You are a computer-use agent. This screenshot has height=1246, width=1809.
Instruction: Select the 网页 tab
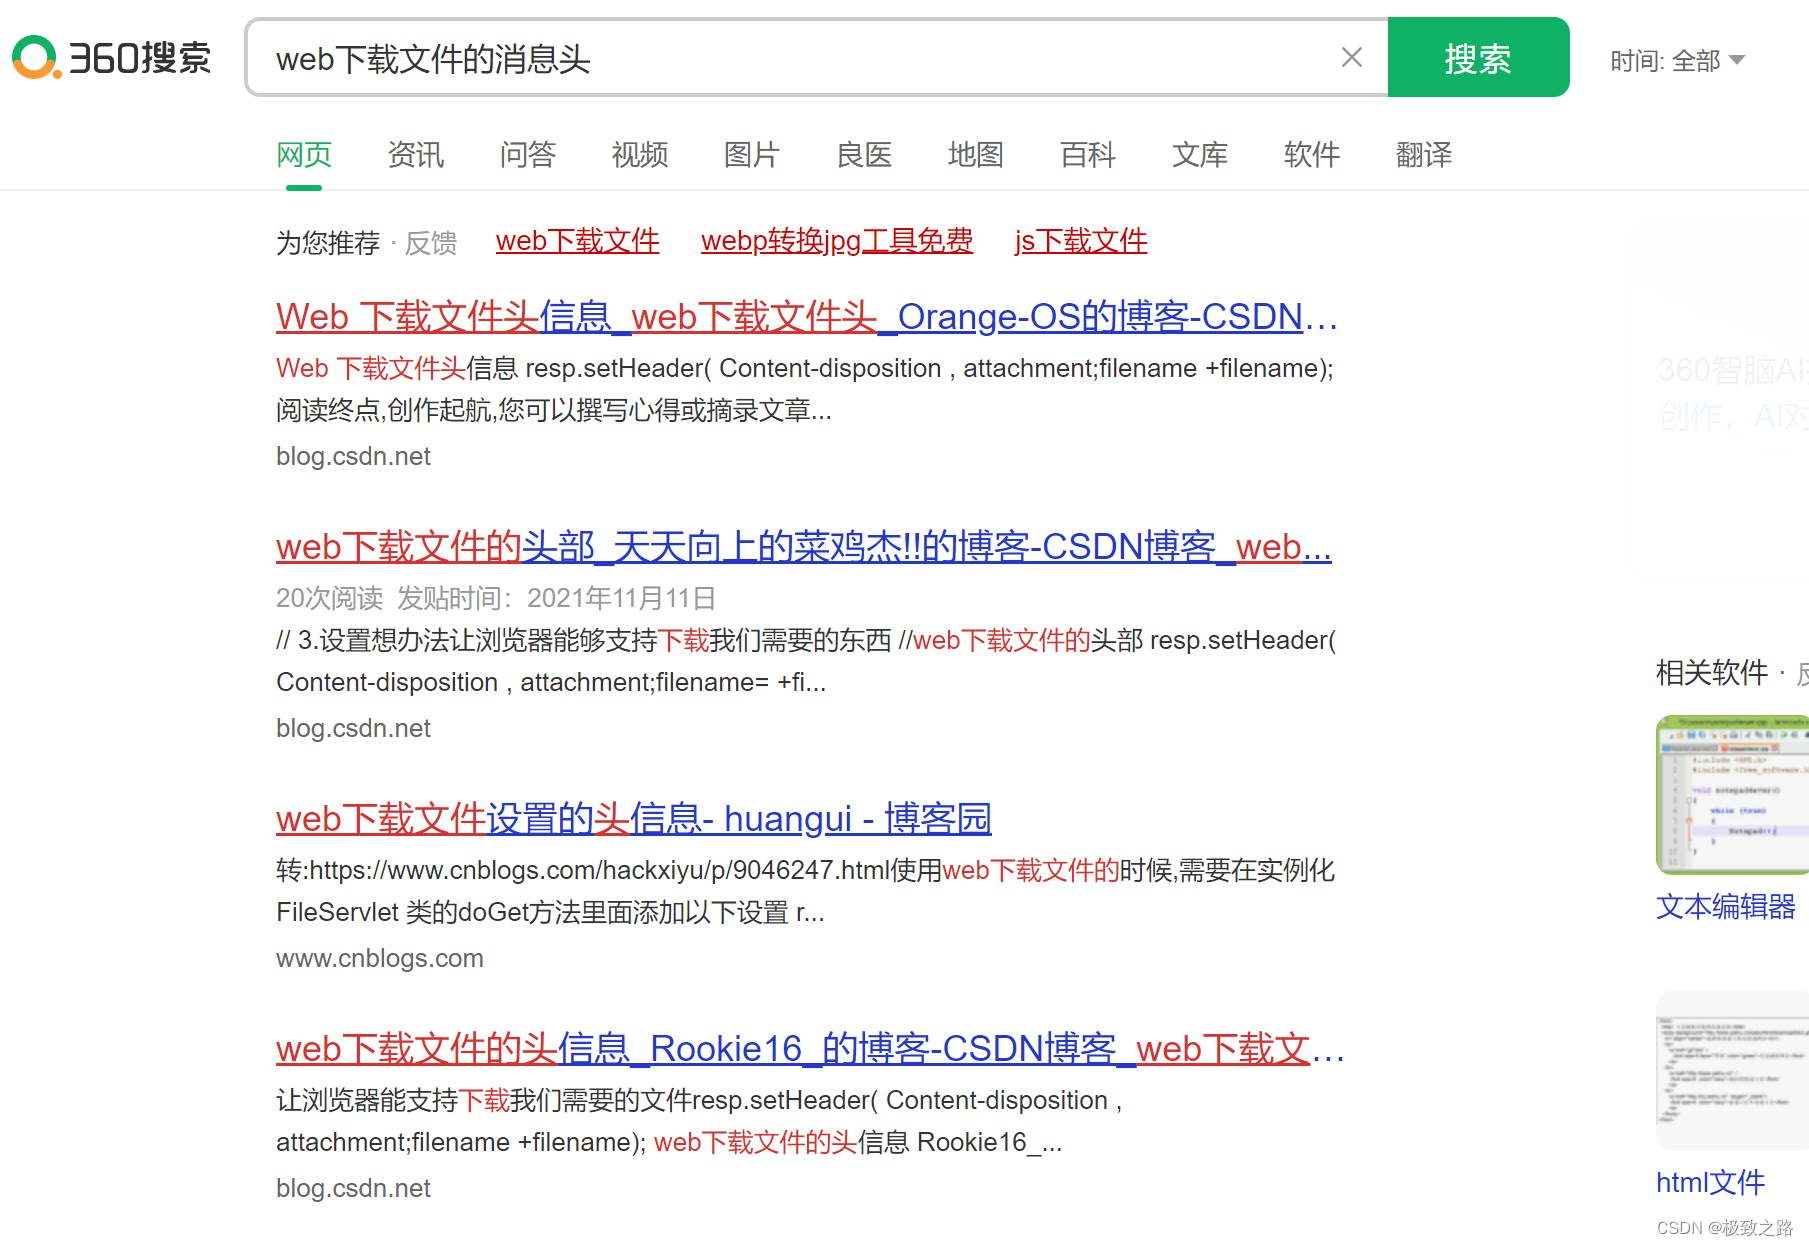click(304, 155)
